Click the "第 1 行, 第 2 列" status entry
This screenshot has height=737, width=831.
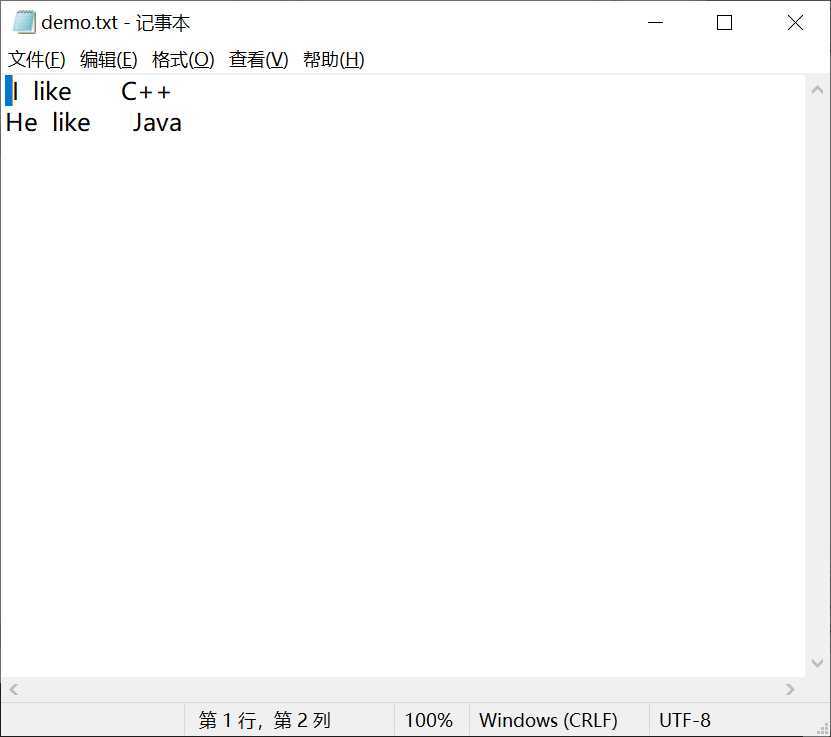click(264, 720)
